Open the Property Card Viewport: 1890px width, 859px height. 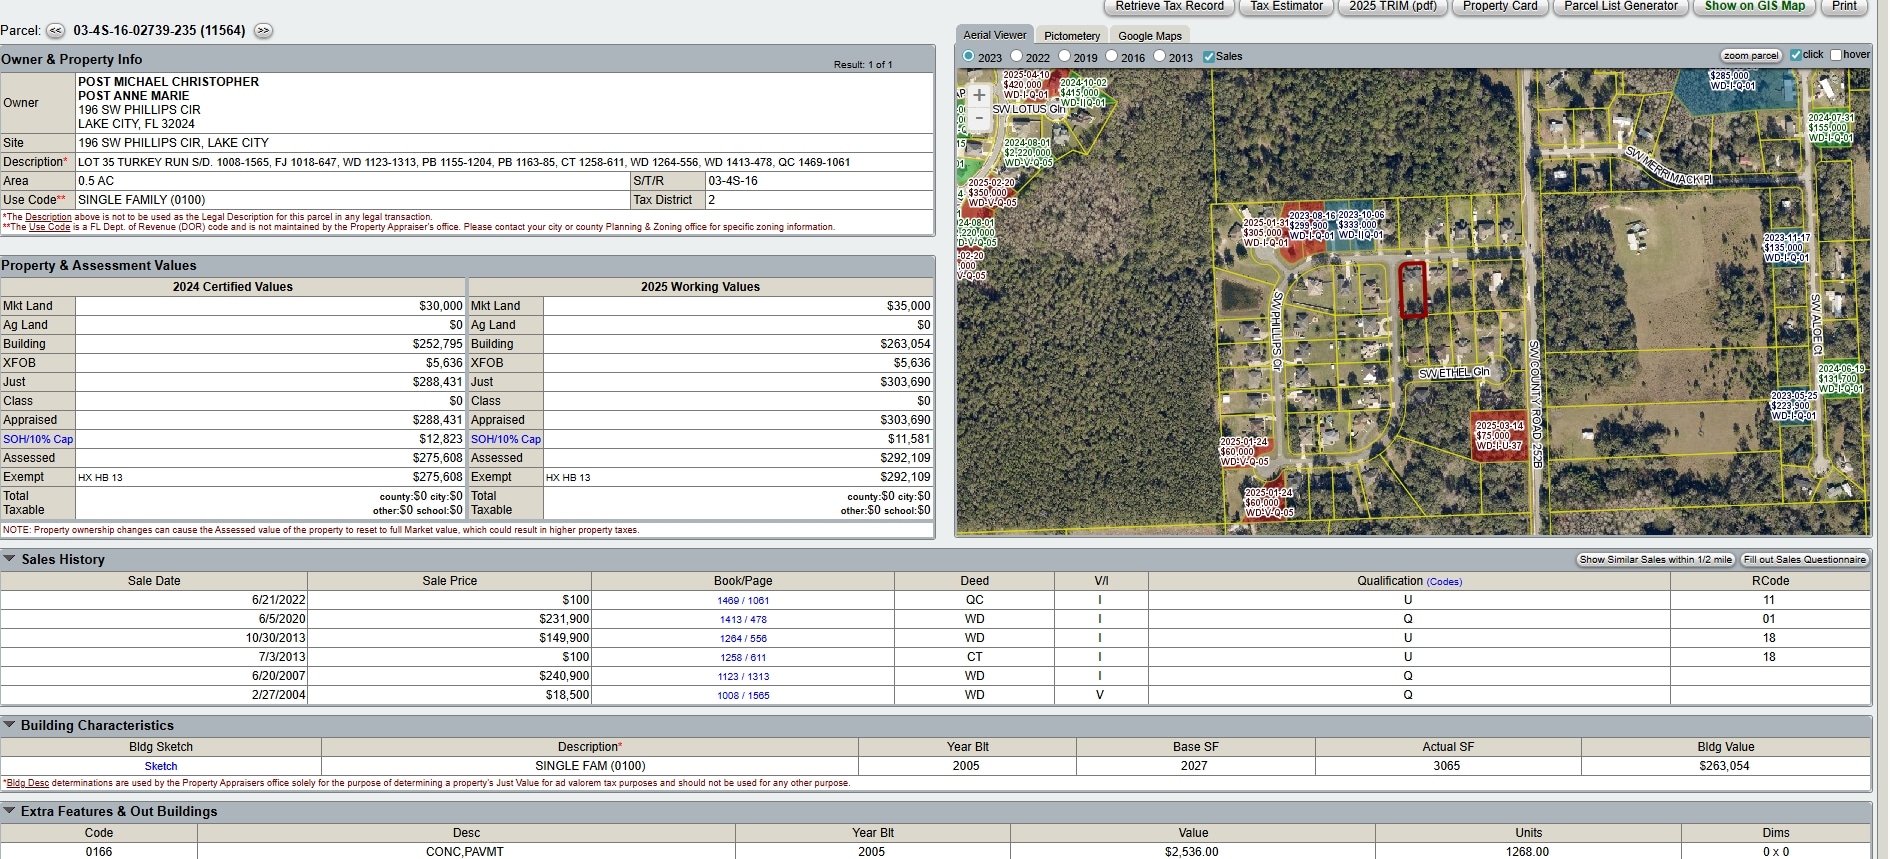pos(1500,6)
